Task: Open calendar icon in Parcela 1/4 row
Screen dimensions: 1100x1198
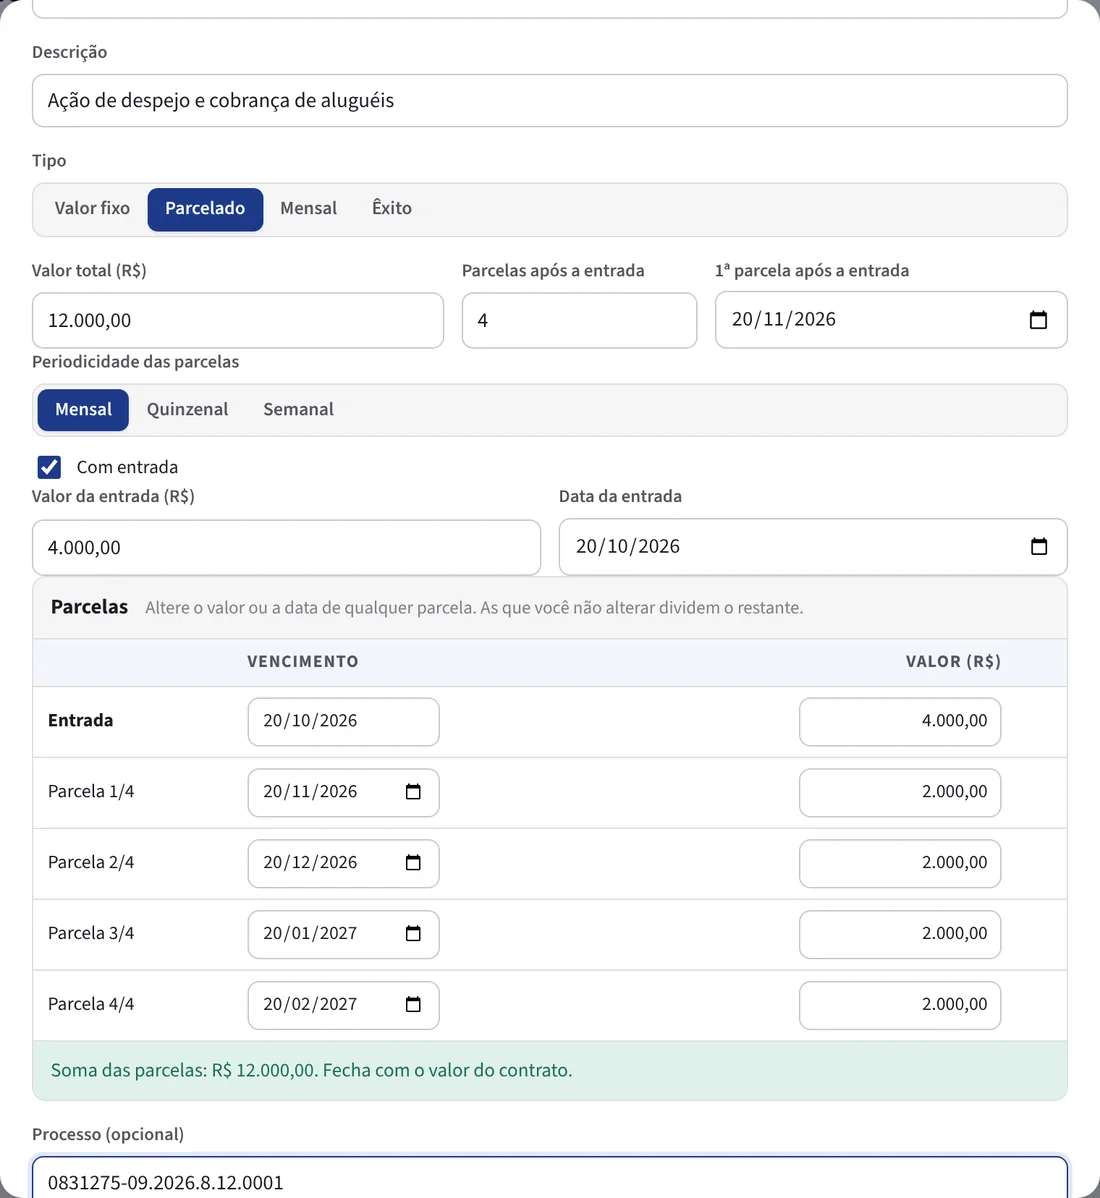Action: tap(413, 792)
